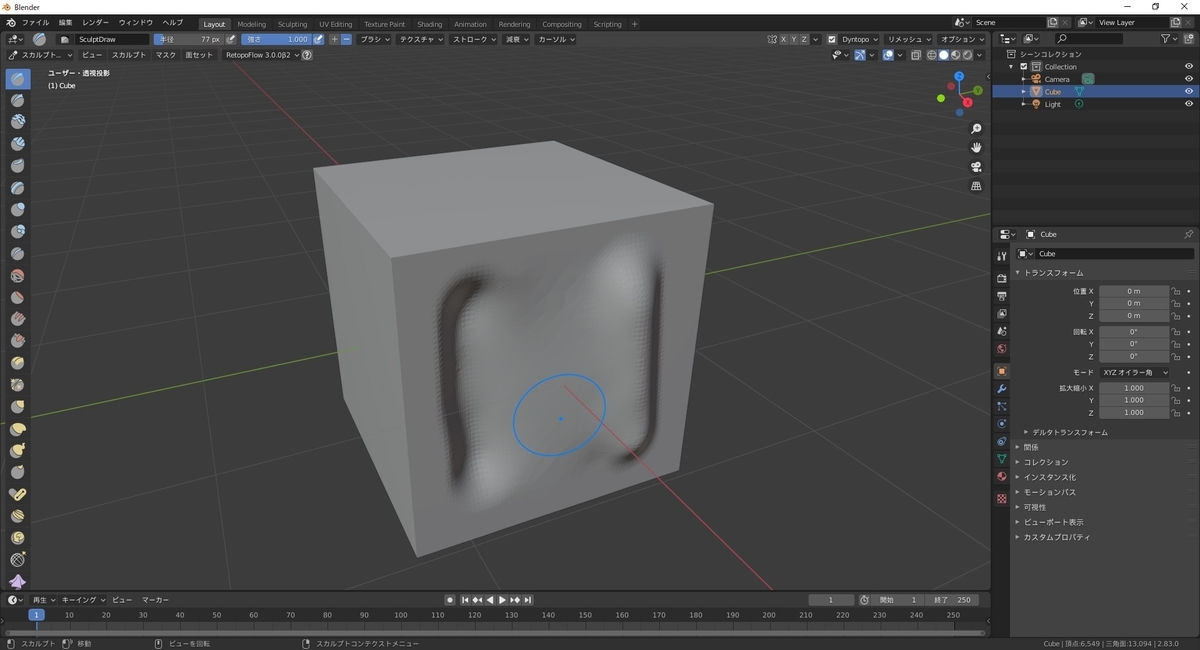This screenshot has width=1200, height=650.
Task: Hide the Collection with its eye icon
Action: [1189, 66]
